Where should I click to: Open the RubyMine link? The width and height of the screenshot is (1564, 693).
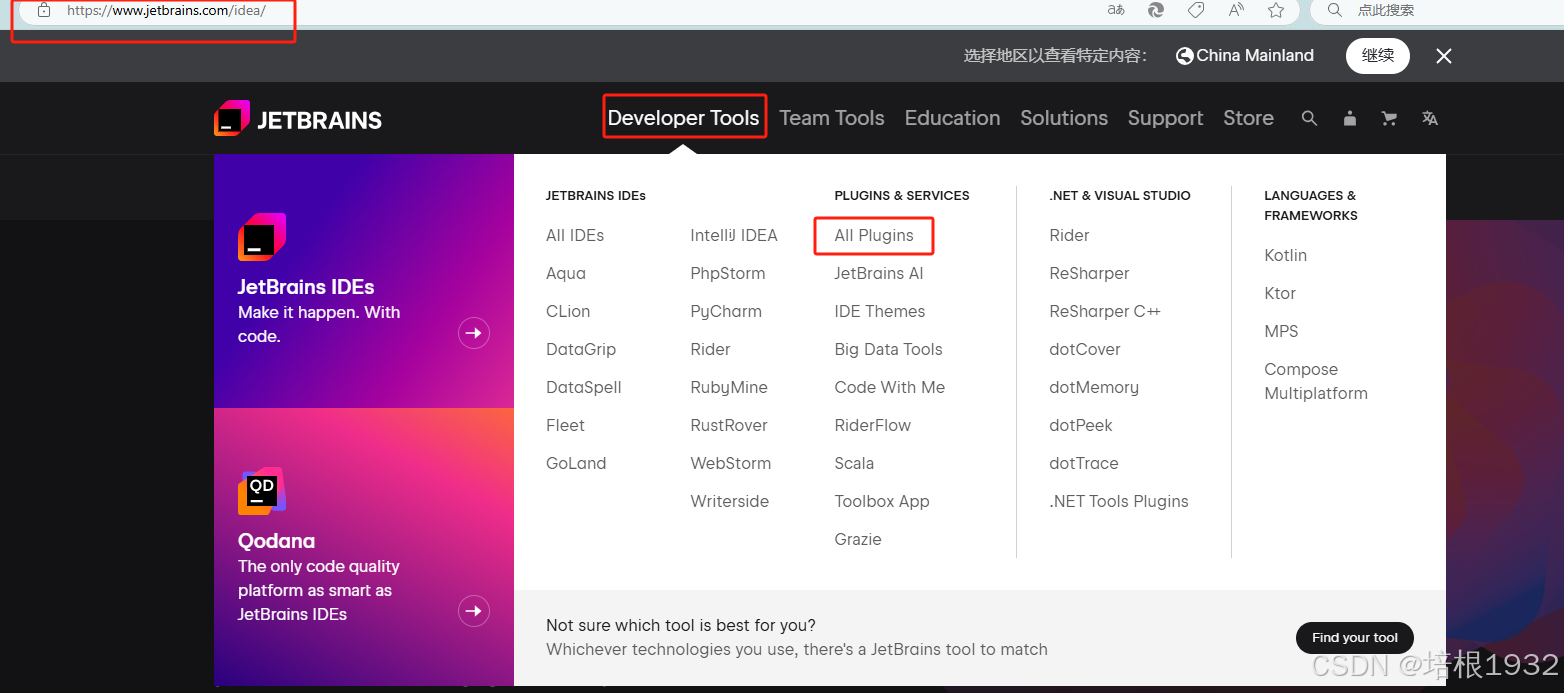pos(729,388)
